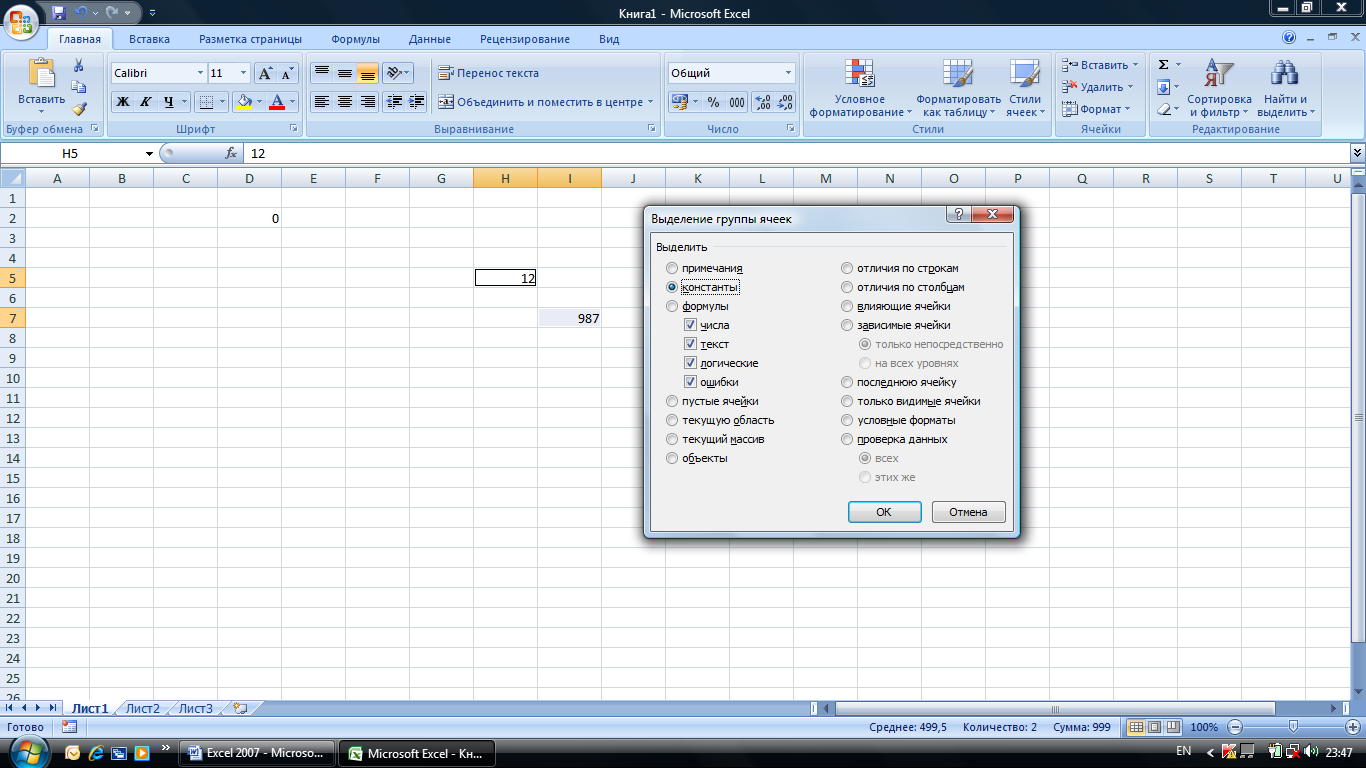Center text horizontally
This screenshot has width=1366, height=768.
pyautogui.click(x=345, y=102)
